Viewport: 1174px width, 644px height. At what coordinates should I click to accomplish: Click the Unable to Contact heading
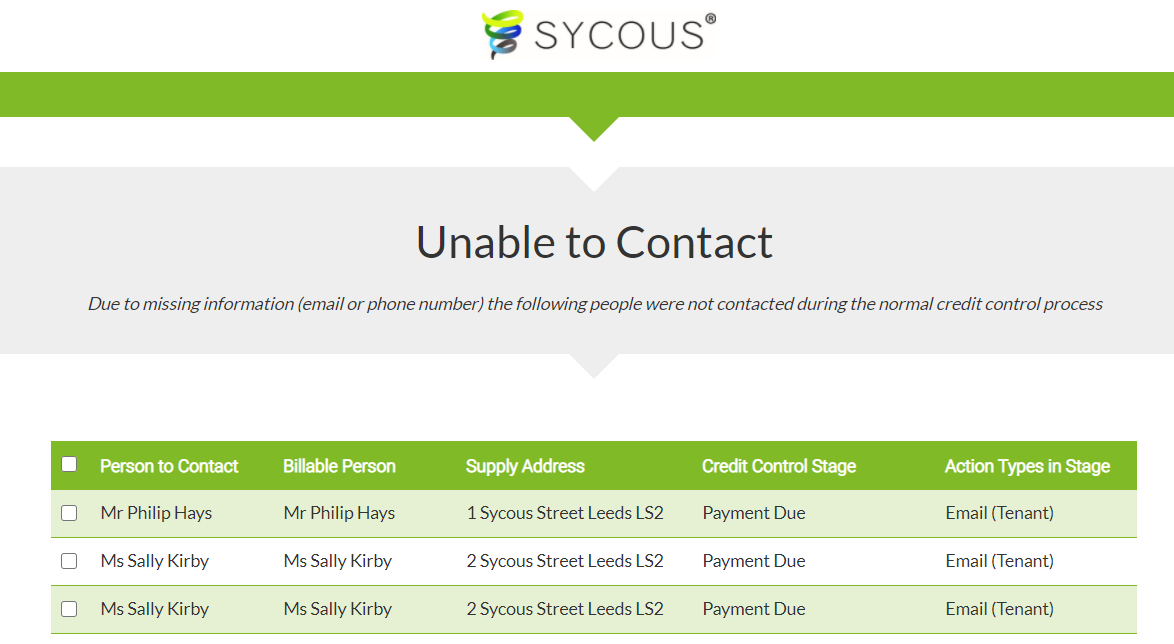coord(594,242)
